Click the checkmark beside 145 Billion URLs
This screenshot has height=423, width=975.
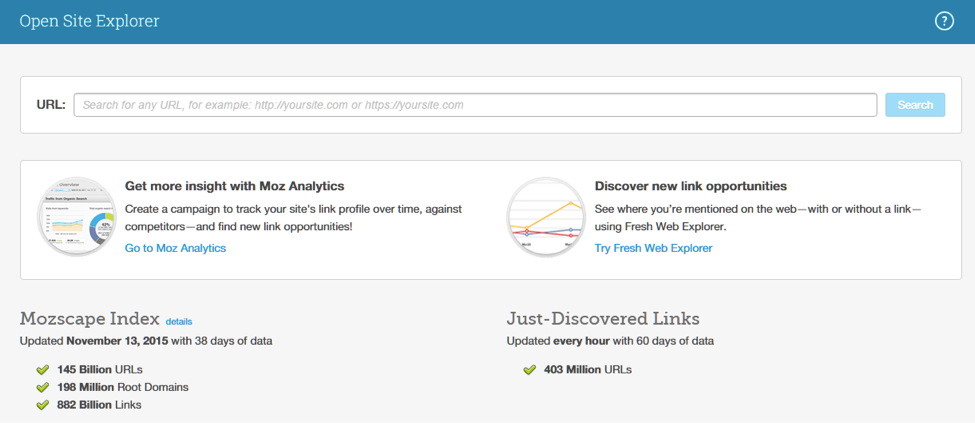click(43, 370)
